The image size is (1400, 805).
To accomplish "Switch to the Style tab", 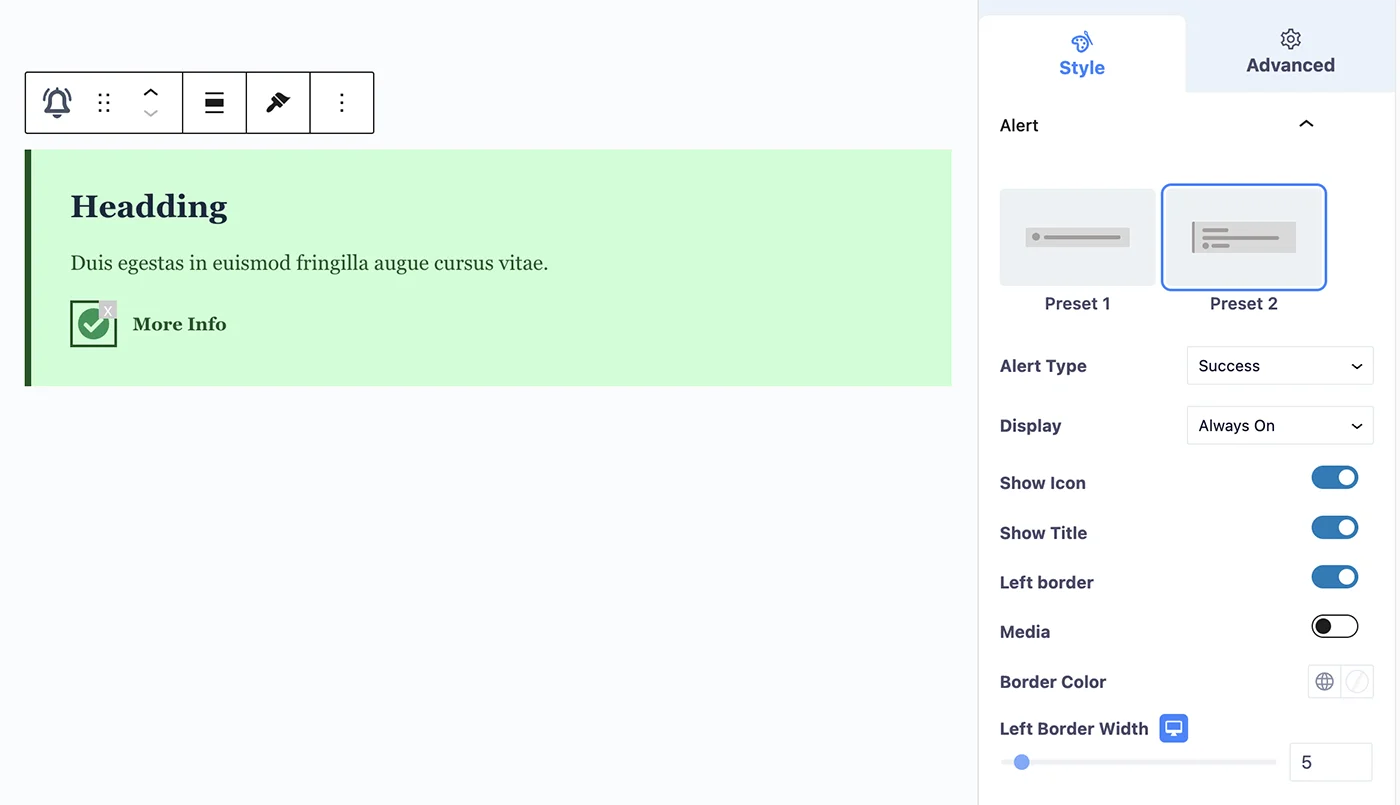I will click(x=1082, y=54).
